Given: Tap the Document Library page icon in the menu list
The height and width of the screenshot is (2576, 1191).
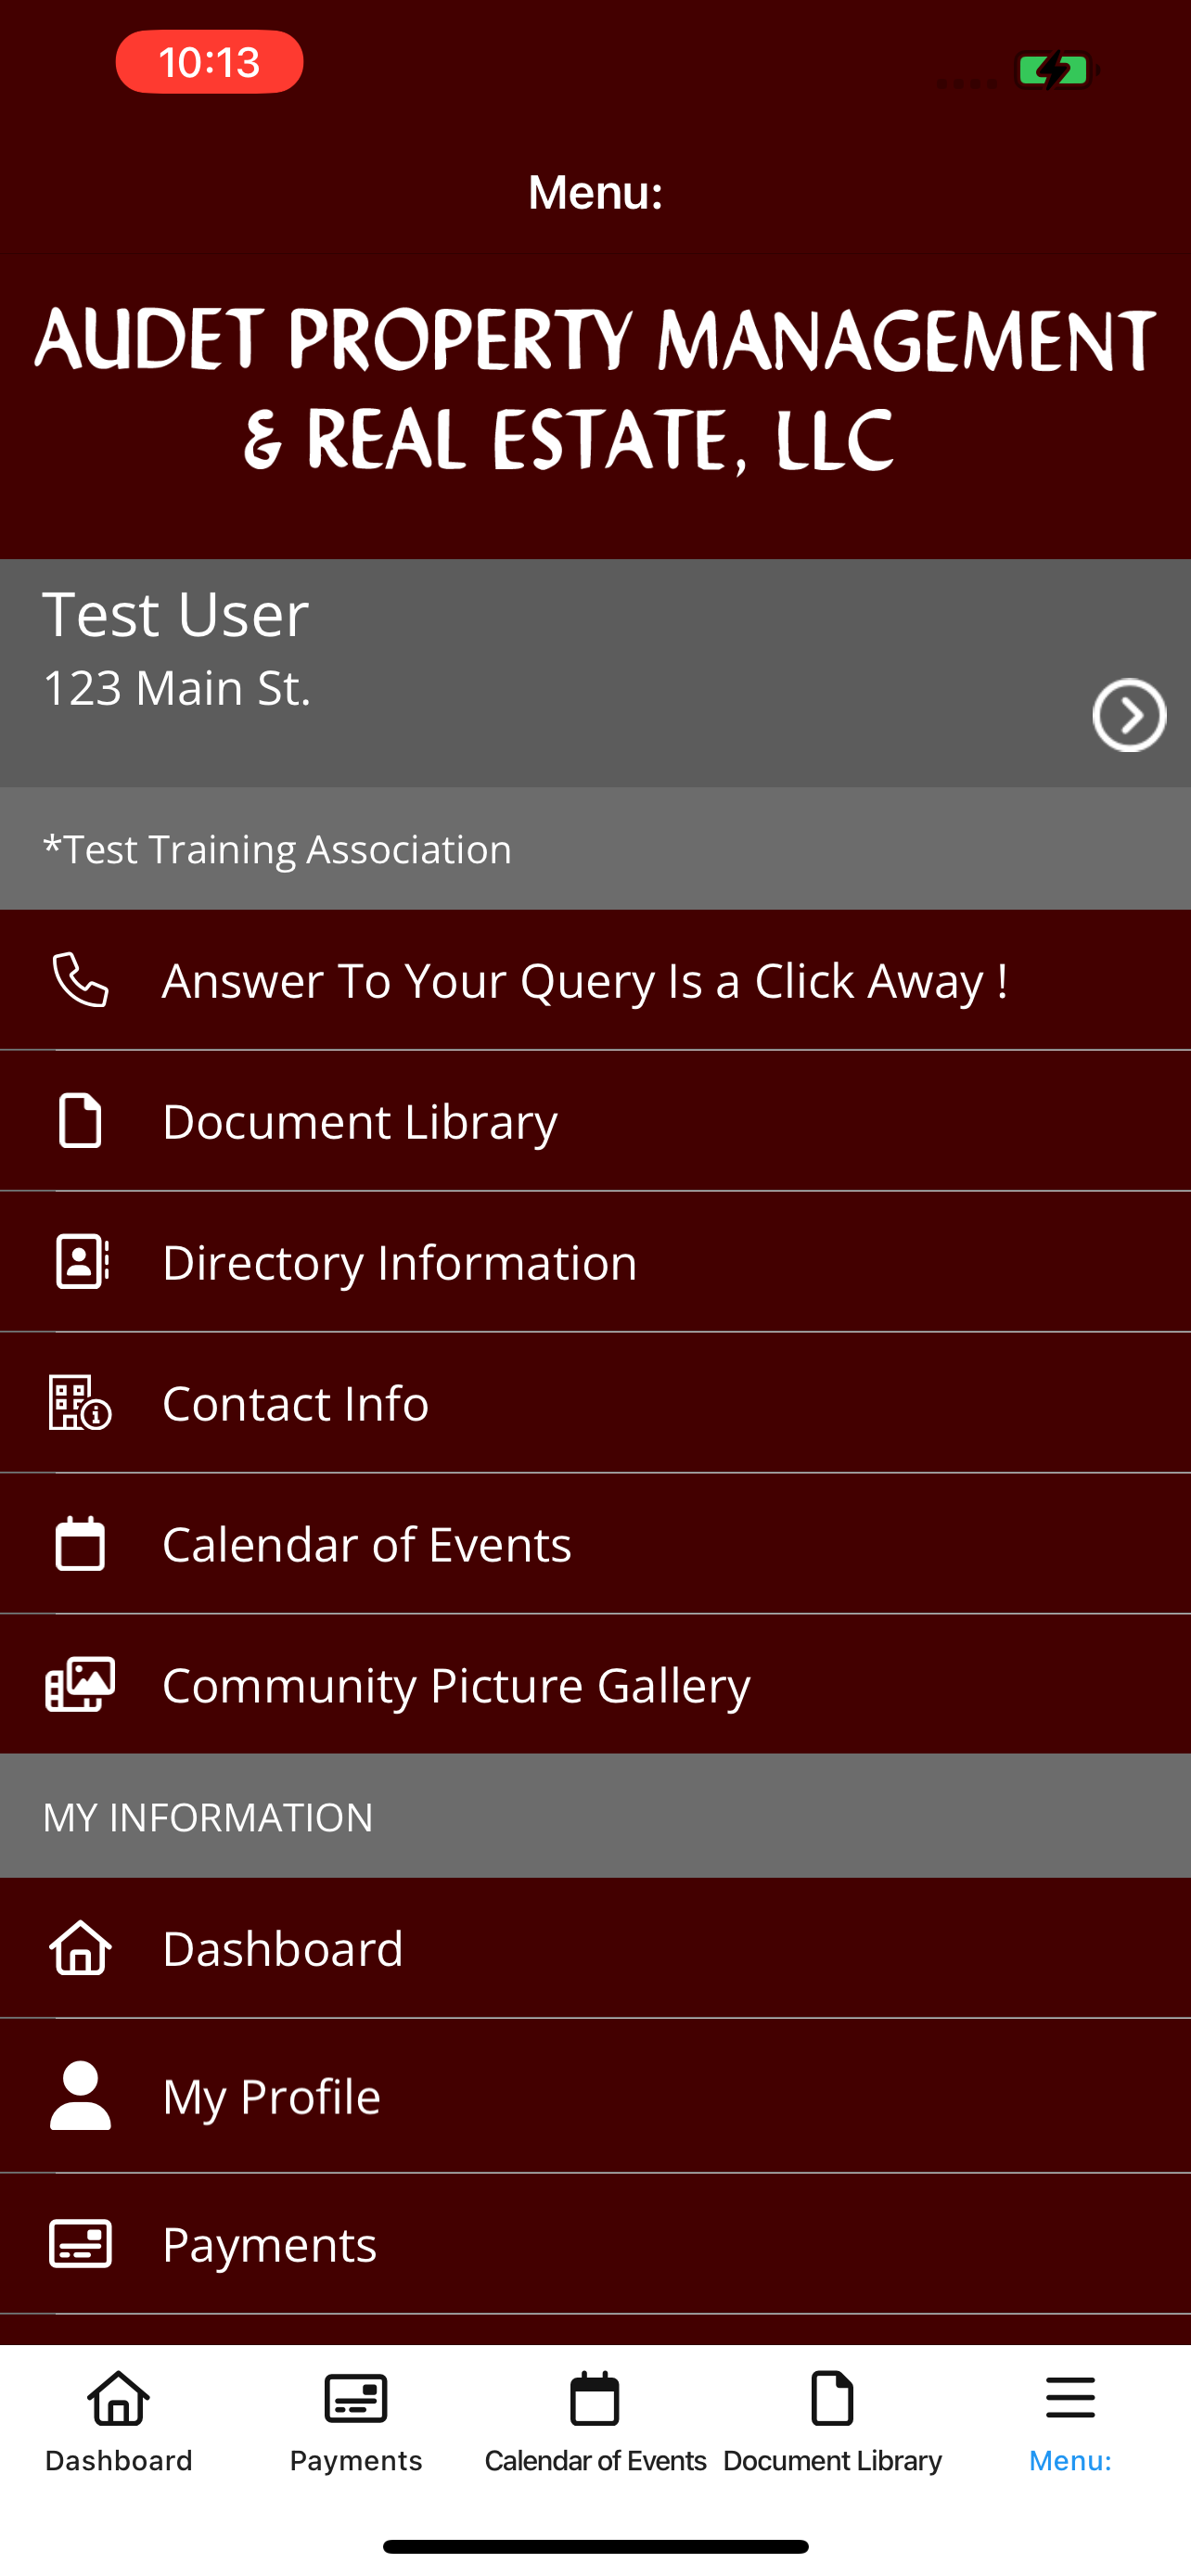Looking at the screenshot, I should 80,1120.
